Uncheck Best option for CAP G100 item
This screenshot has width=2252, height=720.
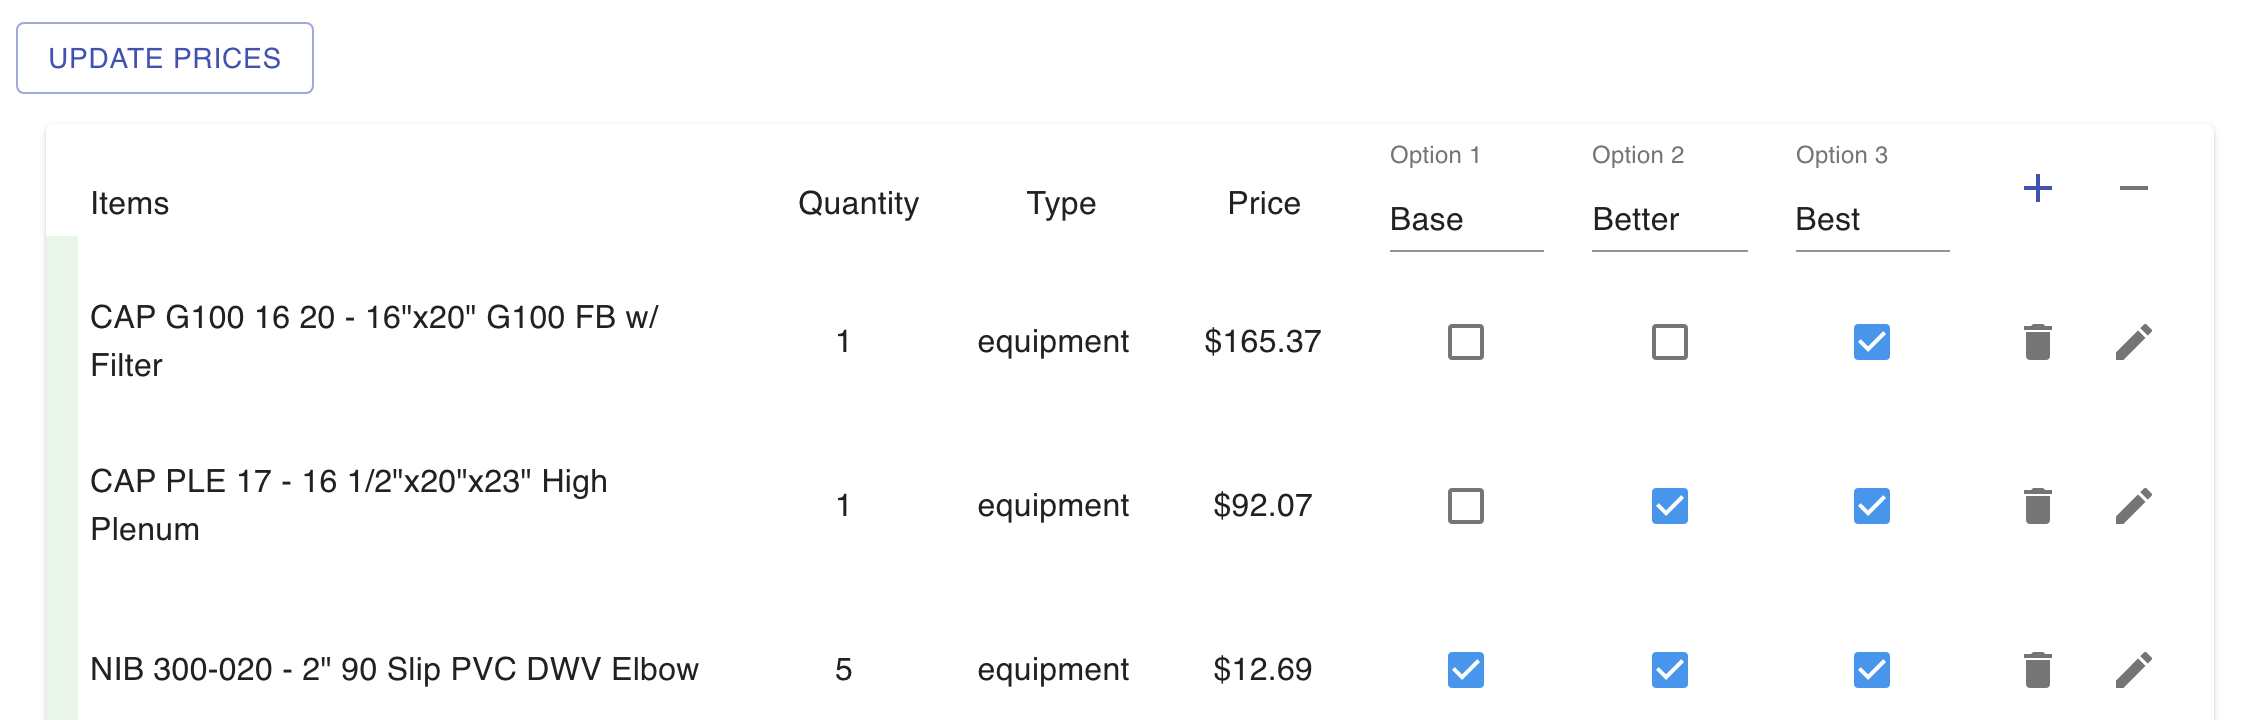(x=1872, y=342)
